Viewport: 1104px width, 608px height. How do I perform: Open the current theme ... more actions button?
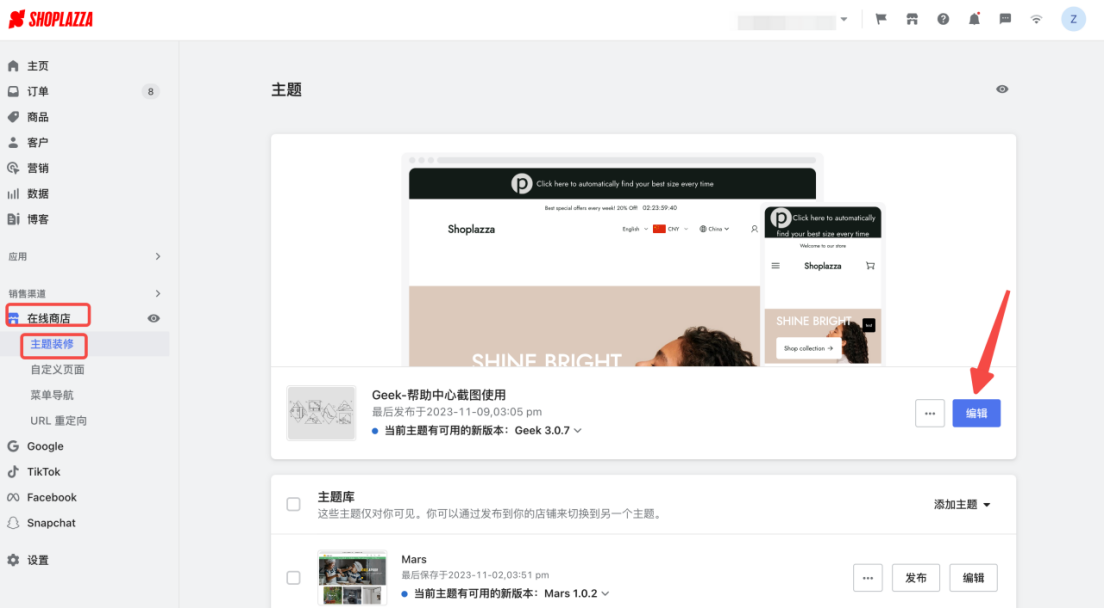(929, 413)
